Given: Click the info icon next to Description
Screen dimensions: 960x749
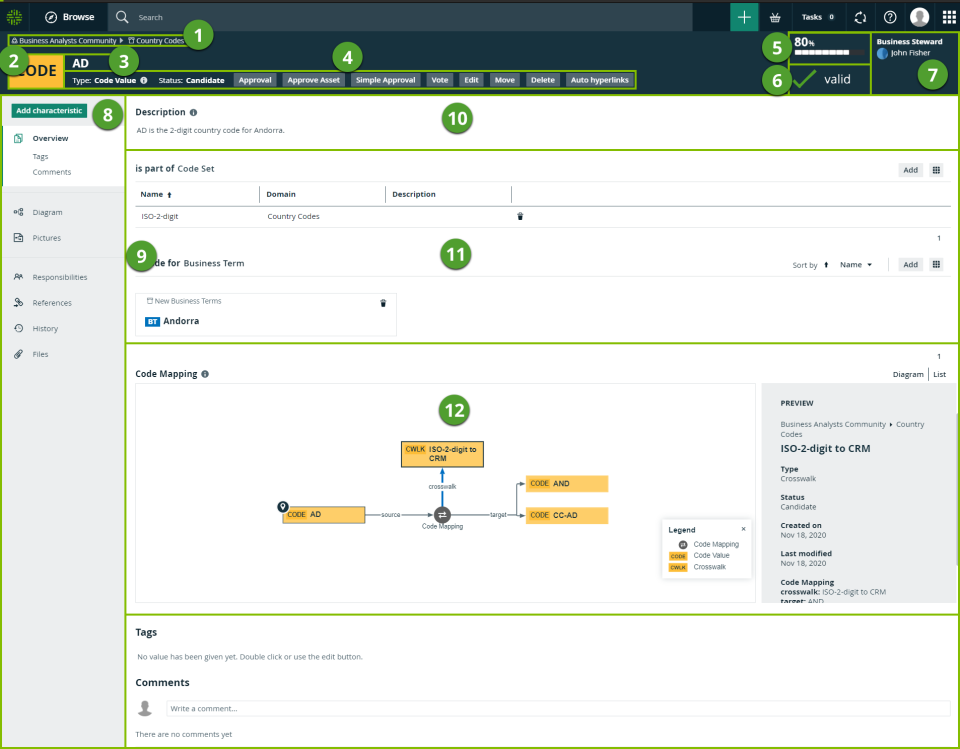Looking at the screenshot, I should pyautogui.click(x=193, y=113).
